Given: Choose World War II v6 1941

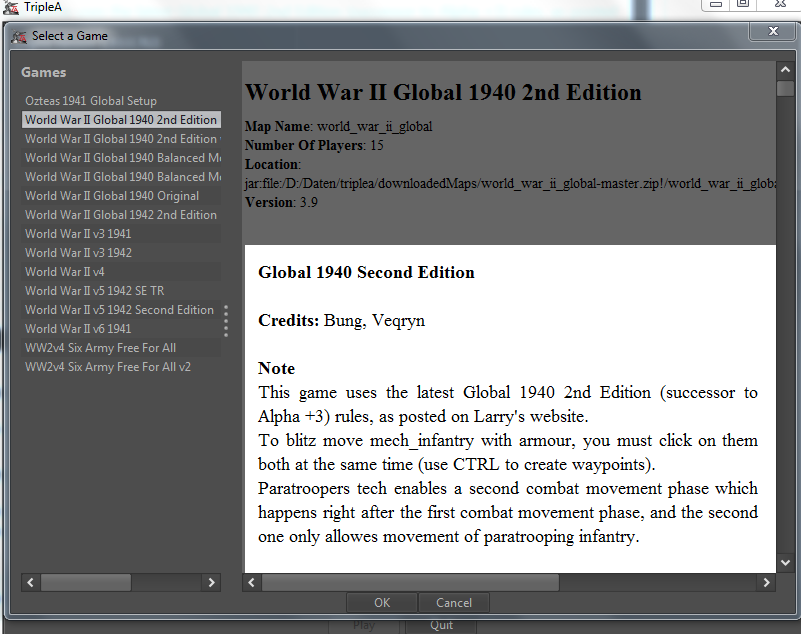Looking at the screenshot, I should click(x=121, y=328).
